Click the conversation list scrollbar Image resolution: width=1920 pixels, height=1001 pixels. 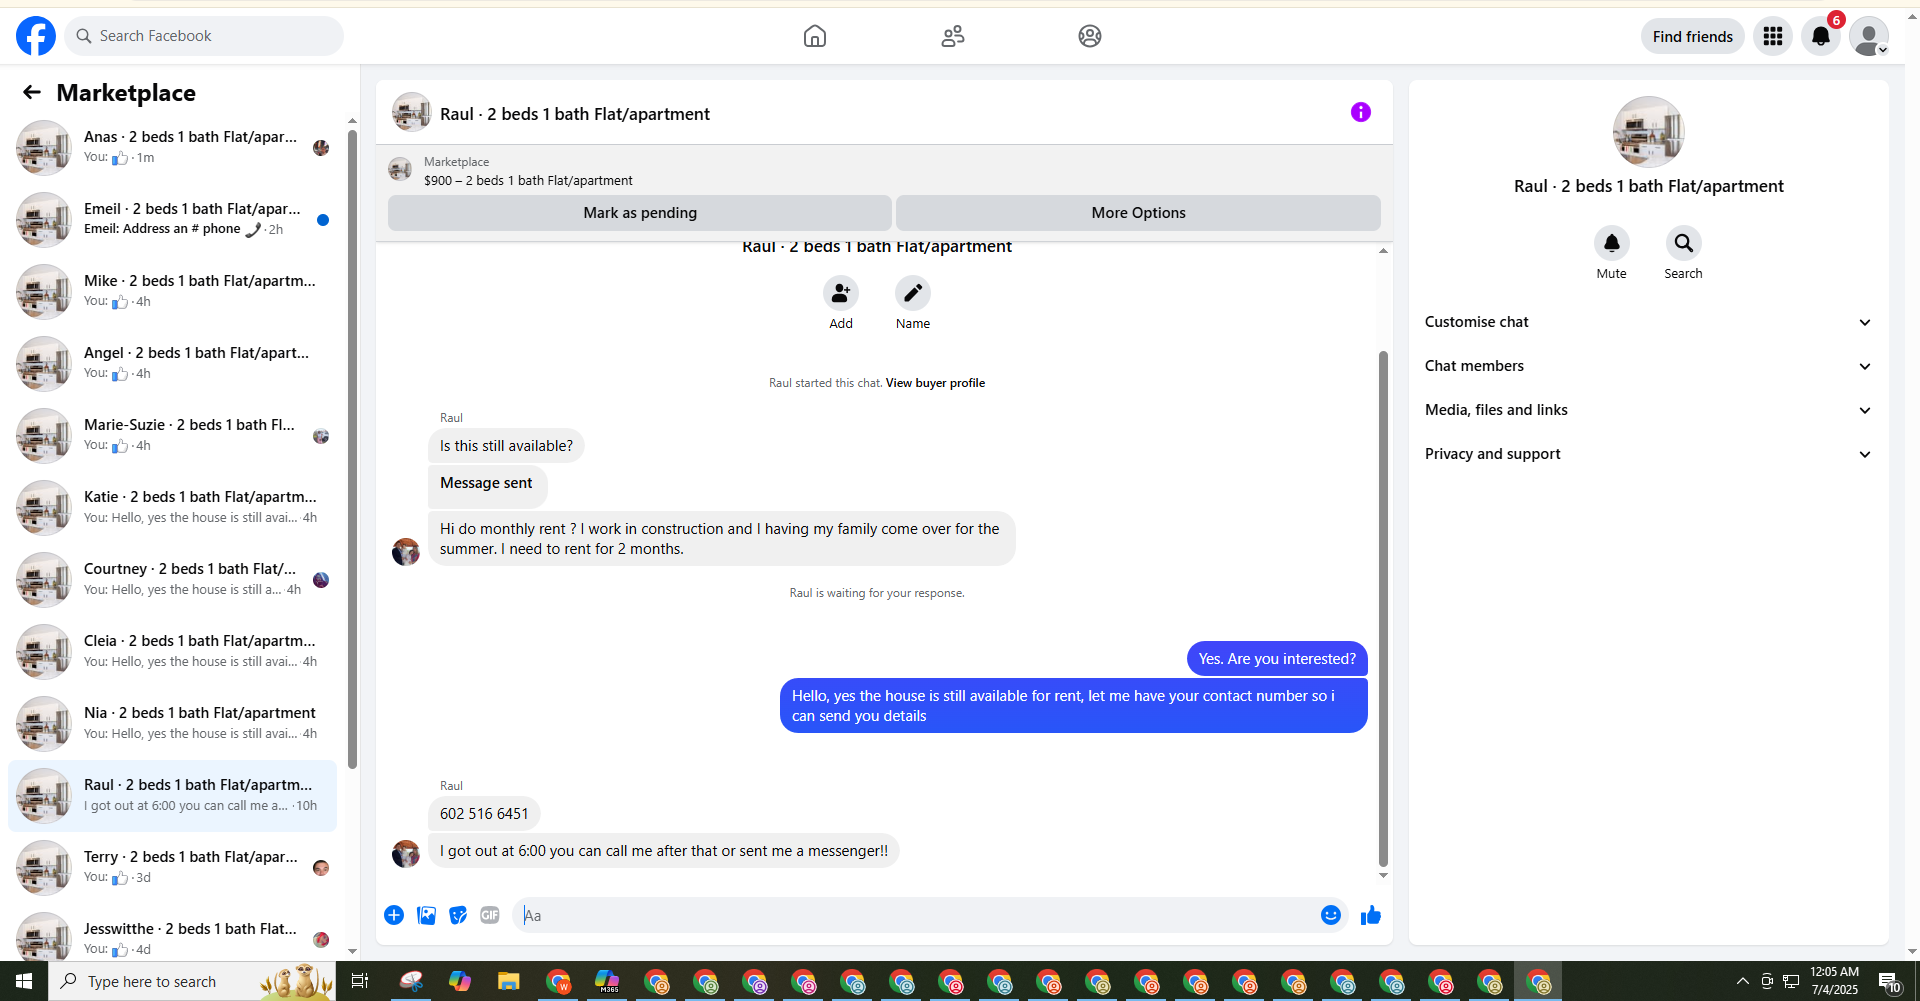[x=352, y=449]
